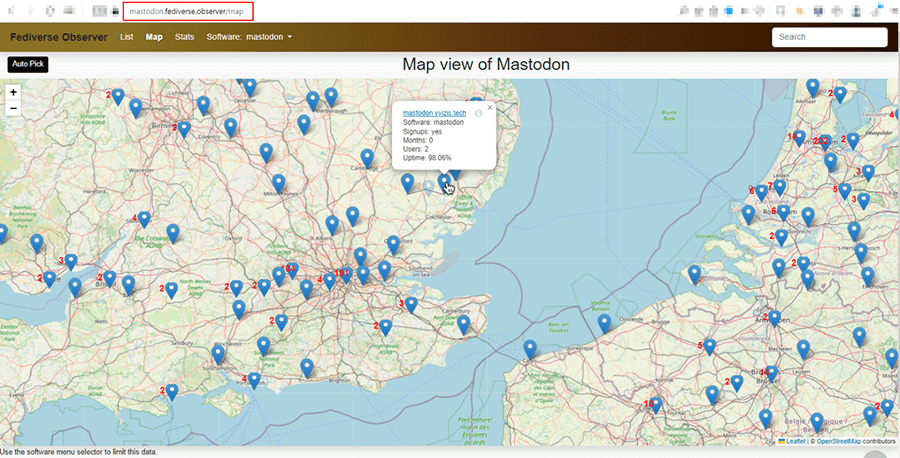Select the marker at Southampton
This screenshot has width=900, height=458.
pos(218,355)
